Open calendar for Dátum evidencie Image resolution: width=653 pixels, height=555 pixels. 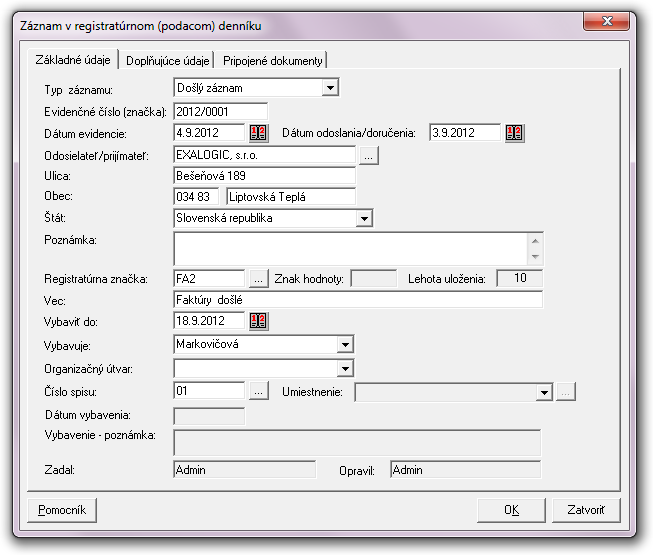(259, 132)
